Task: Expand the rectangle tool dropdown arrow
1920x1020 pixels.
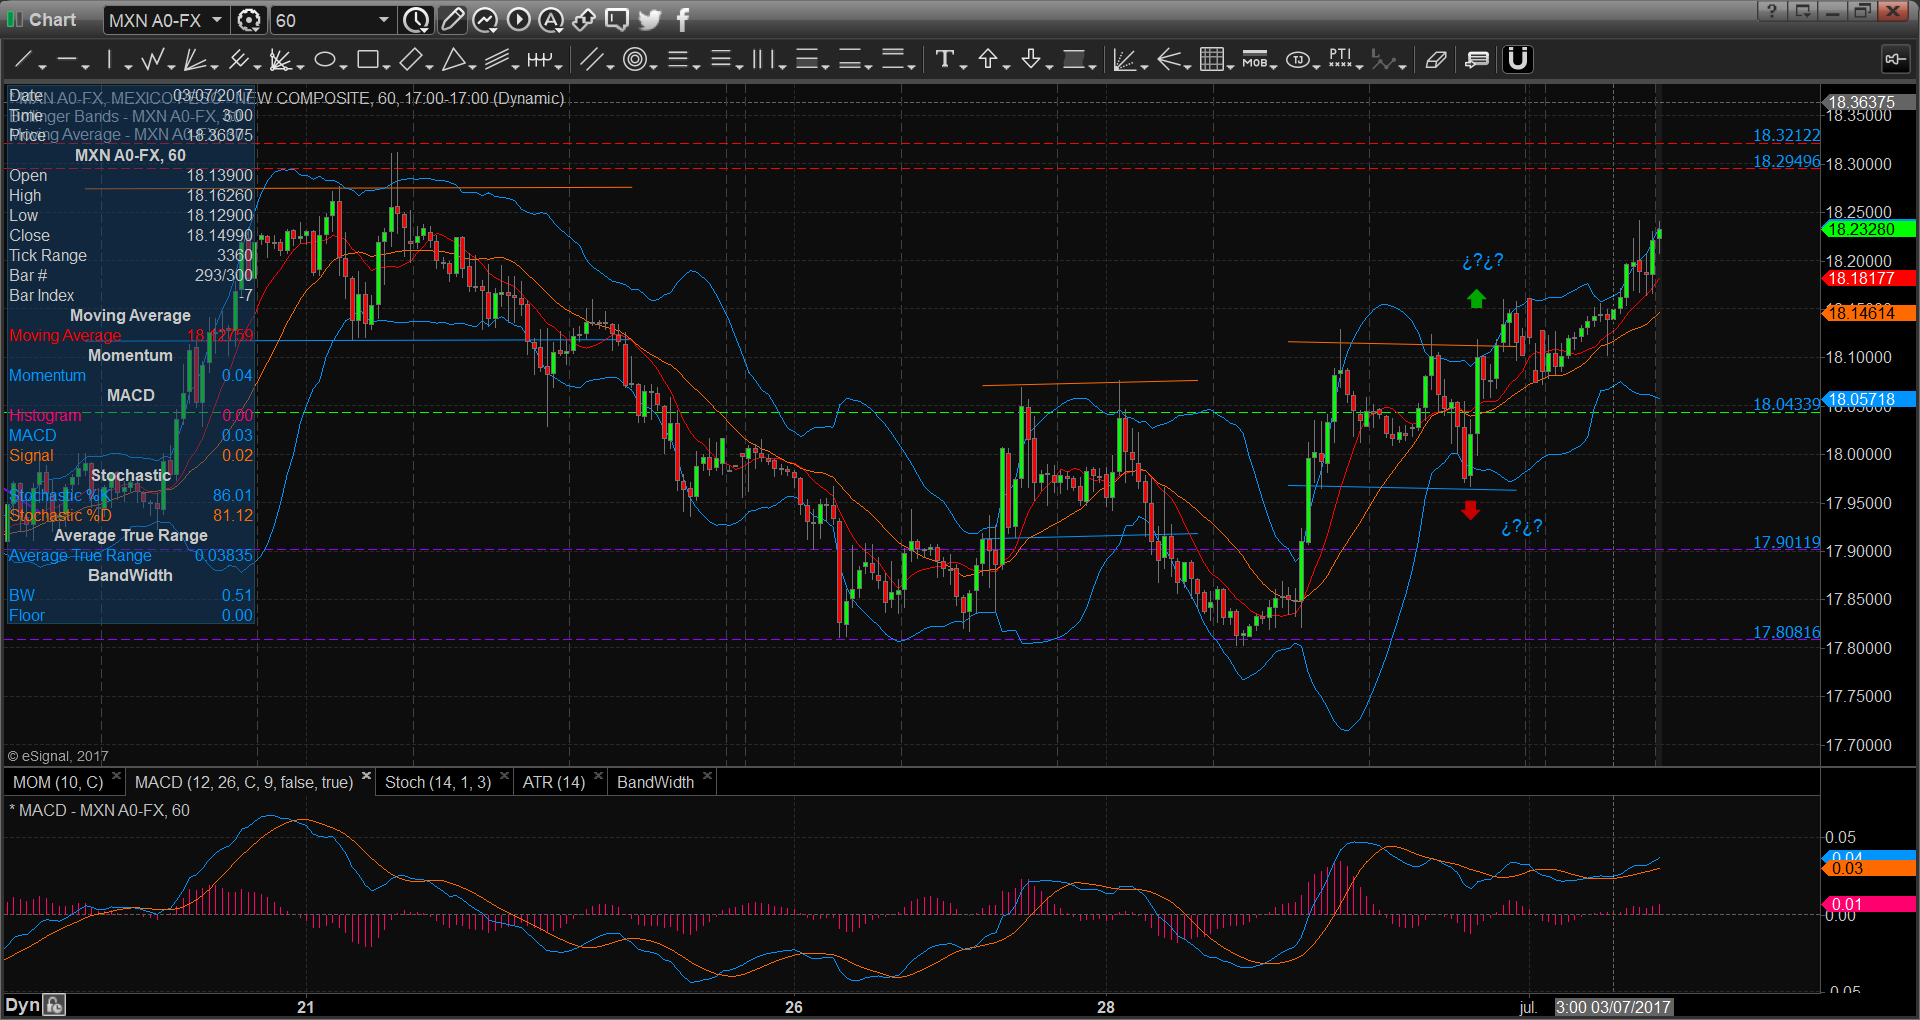Action: click(386, 66)
